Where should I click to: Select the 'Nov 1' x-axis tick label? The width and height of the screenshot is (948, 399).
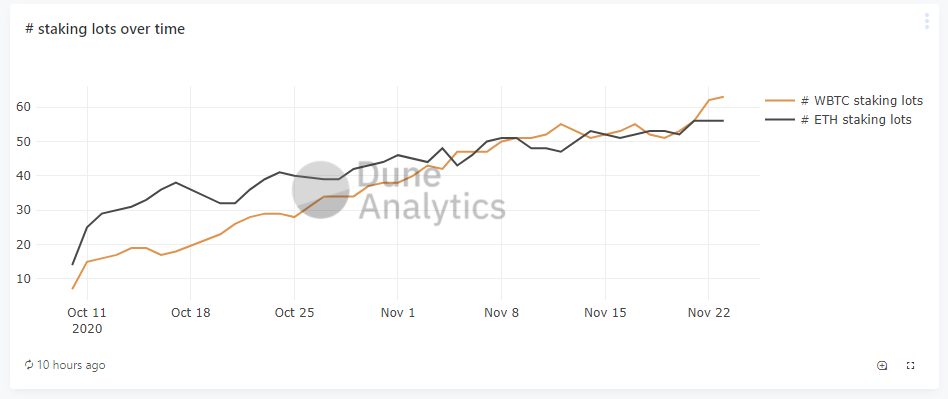point(398,313)
